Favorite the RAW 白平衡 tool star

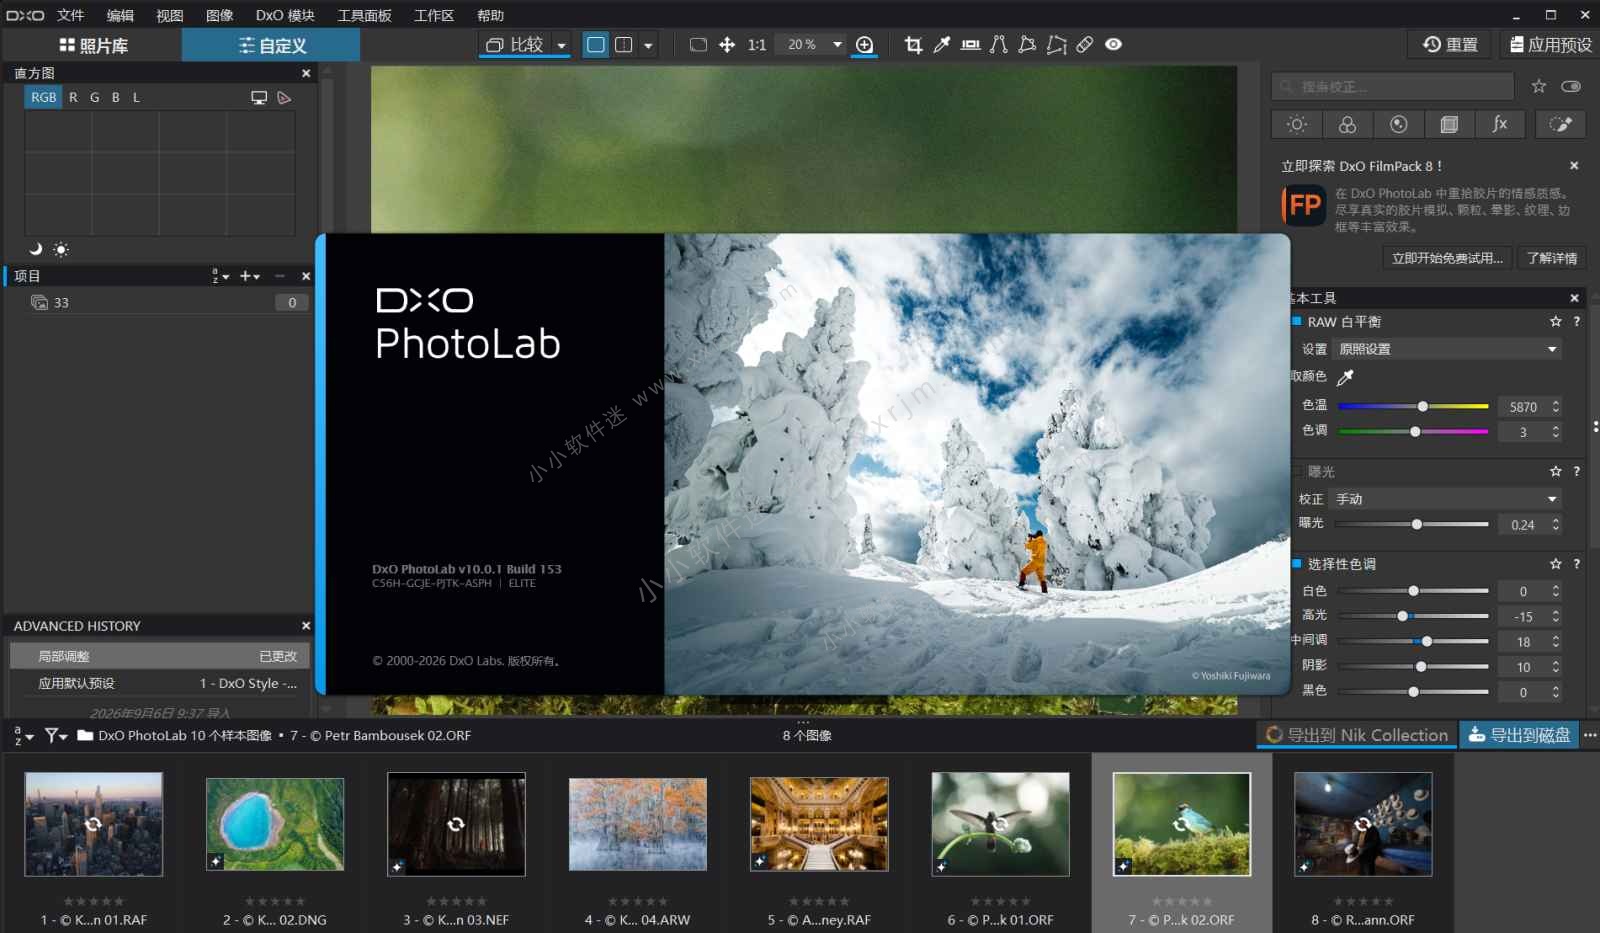[x=1556, y=322]
